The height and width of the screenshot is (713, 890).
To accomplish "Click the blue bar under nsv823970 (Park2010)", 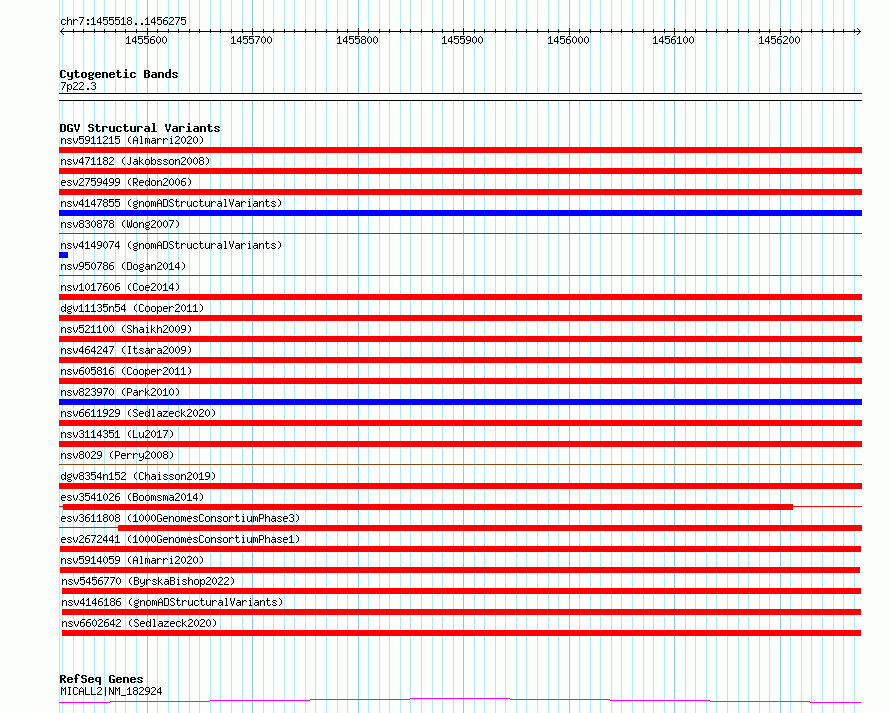I will click(x=460, y=402).
